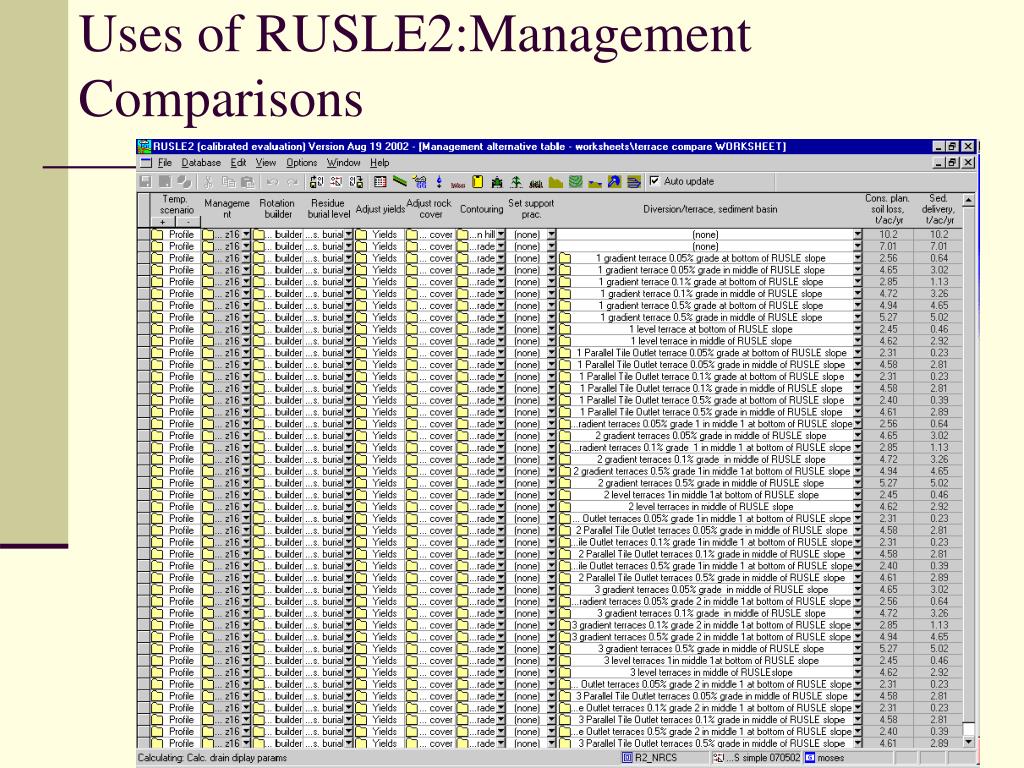The height and width of the screenshot is (768, 1024).
Task: Click the Contouring column header
Action: pos(481,209)
